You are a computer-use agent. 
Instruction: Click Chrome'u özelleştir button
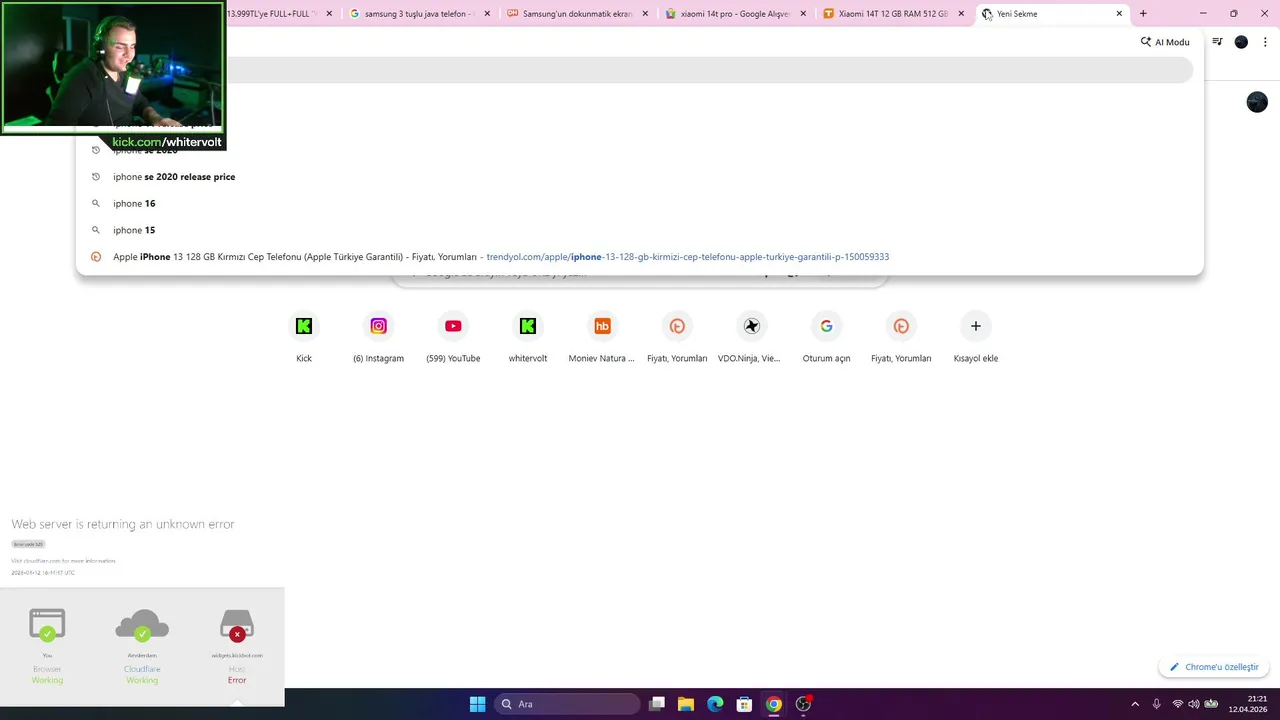tap(1214, 667)
